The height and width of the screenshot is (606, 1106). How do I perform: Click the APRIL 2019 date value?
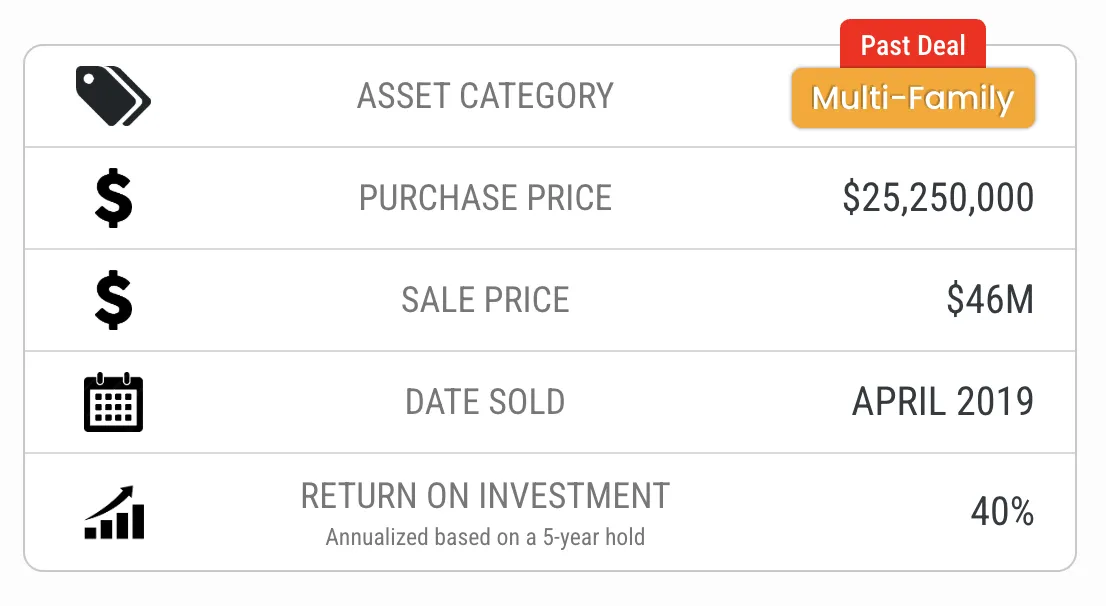(942, 402)
